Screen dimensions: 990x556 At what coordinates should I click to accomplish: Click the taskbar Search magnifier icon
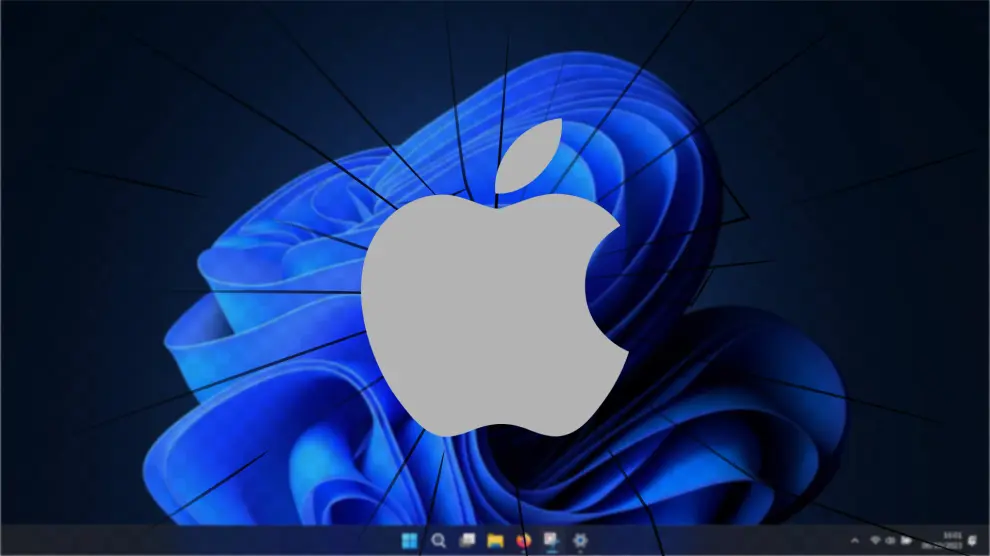(x=437, y=541)
